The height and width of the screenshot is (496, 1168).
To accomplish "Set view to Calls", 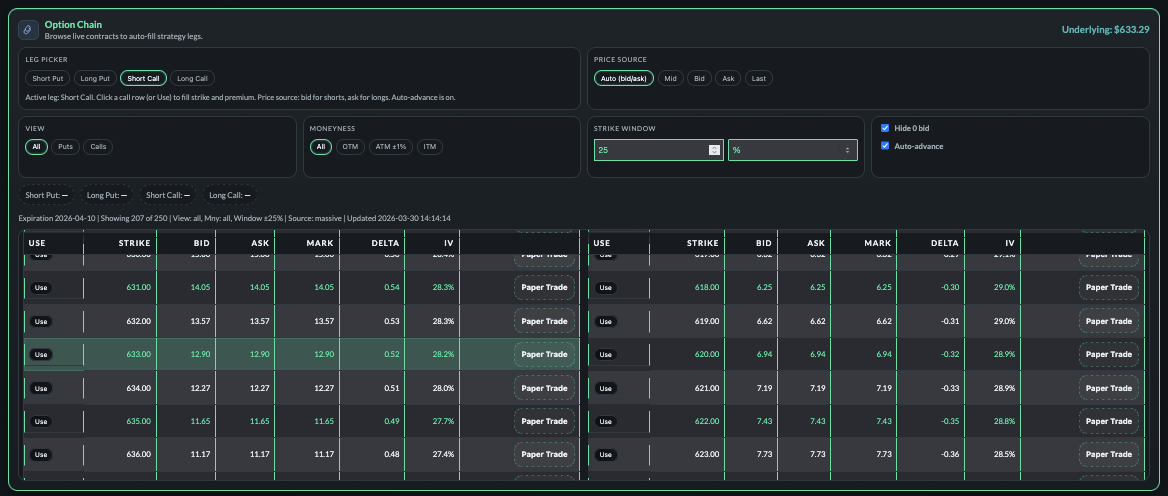I will [x=98, y=147].
